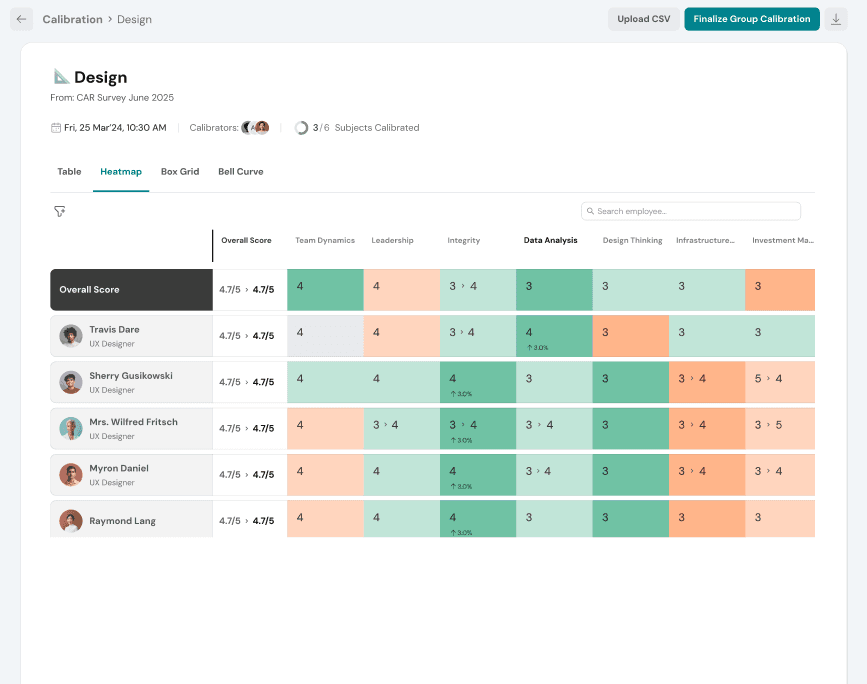Open the Box Grid tab

(x=180, y=171)
